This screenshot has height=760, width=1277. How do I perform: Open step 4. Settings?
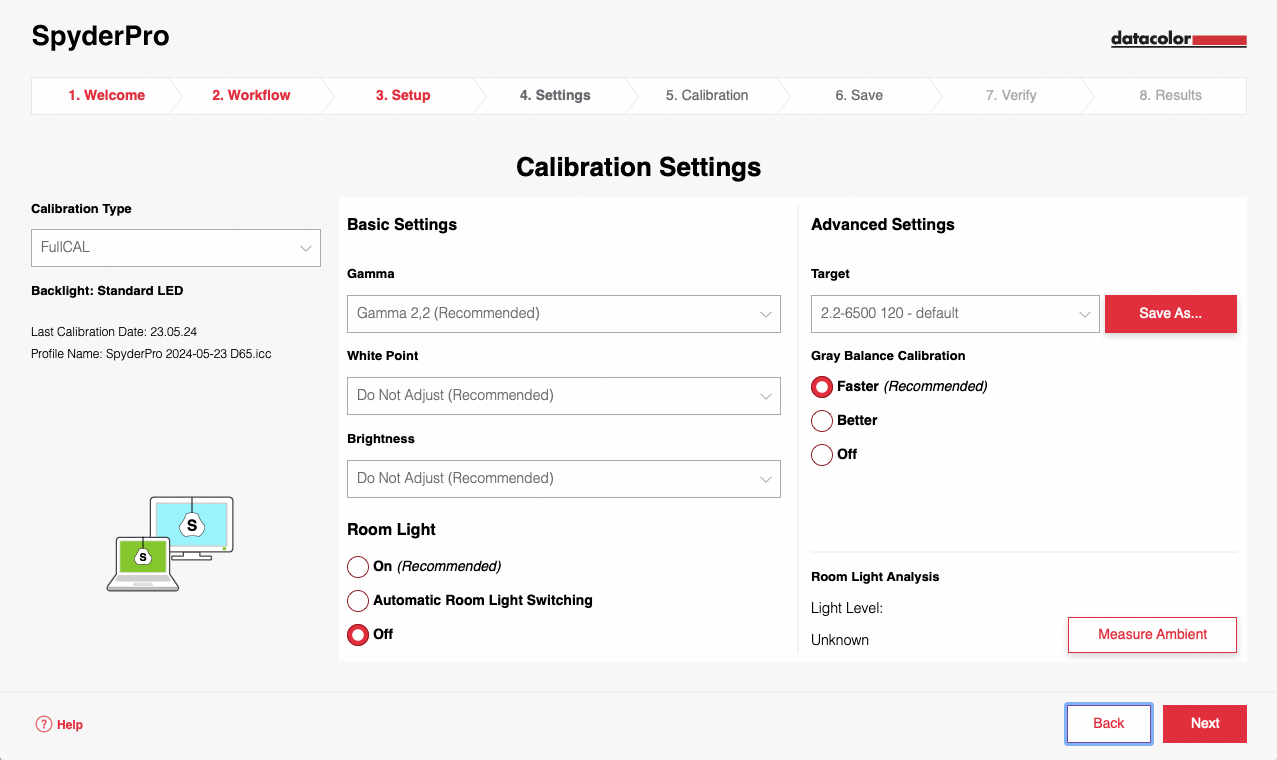pyautogui.click(x=555, y=96)
